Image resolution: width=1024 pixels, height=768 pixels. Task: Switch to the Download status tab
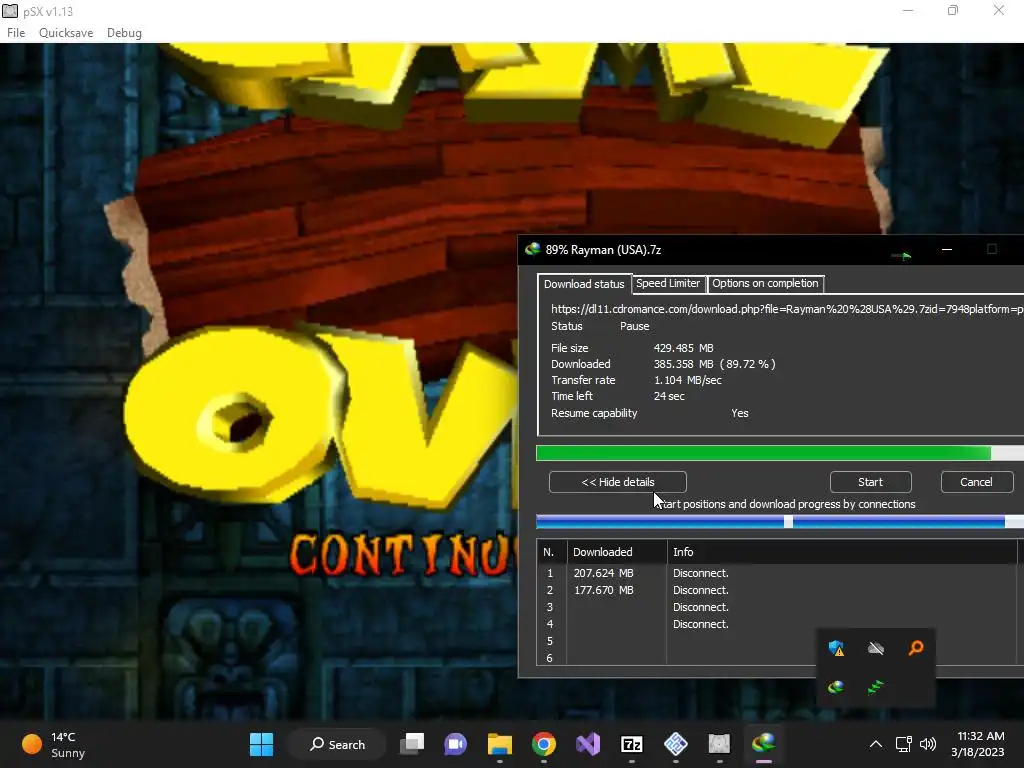(x=584, y=284)
